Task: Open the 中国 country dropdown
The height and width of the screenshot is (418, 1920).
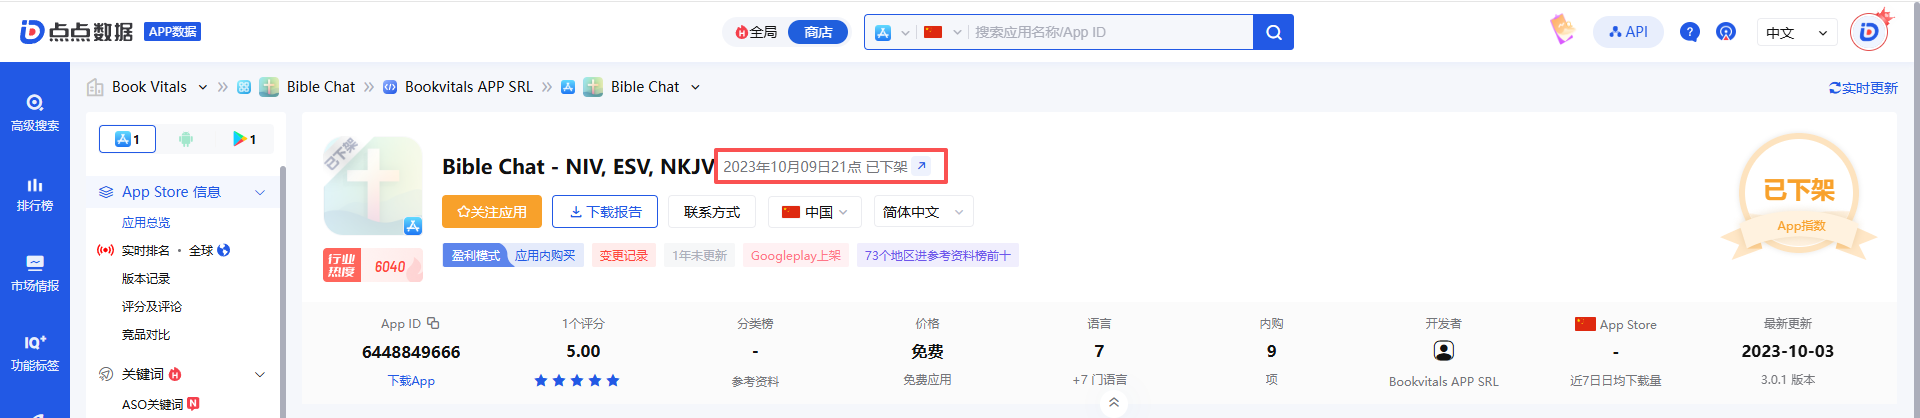Action: [815, 212]
